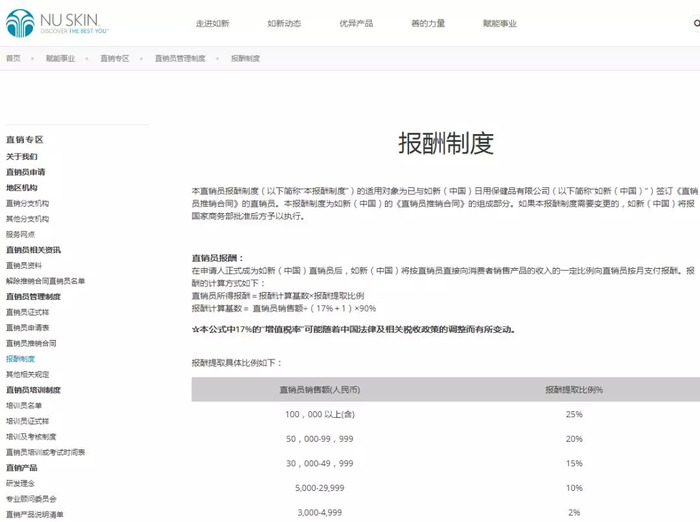Screen dimensions: 700x522
Task: Select 直销分支机构 sidebar link
Action: tap(27, 203)
